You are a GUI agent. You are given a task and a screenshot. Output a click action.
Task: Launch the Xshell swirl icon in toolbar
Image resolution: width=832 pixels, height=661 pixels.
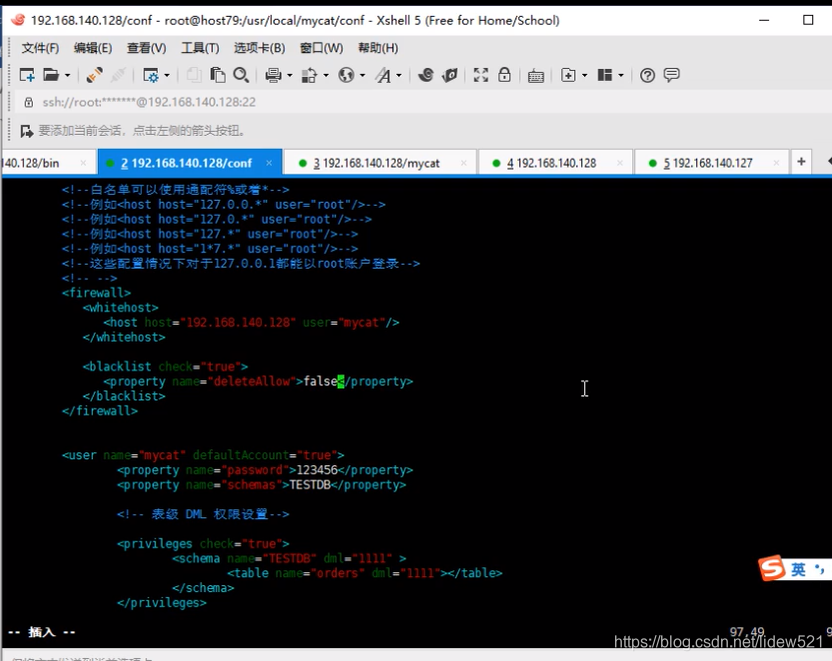coord(426,75)
